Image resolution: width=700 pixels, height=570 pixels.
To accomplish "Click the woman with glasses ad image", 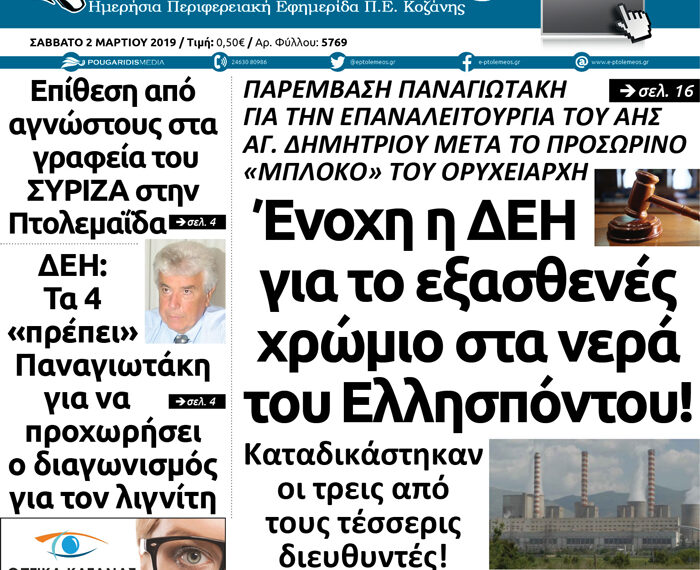I will pos(181,544).
